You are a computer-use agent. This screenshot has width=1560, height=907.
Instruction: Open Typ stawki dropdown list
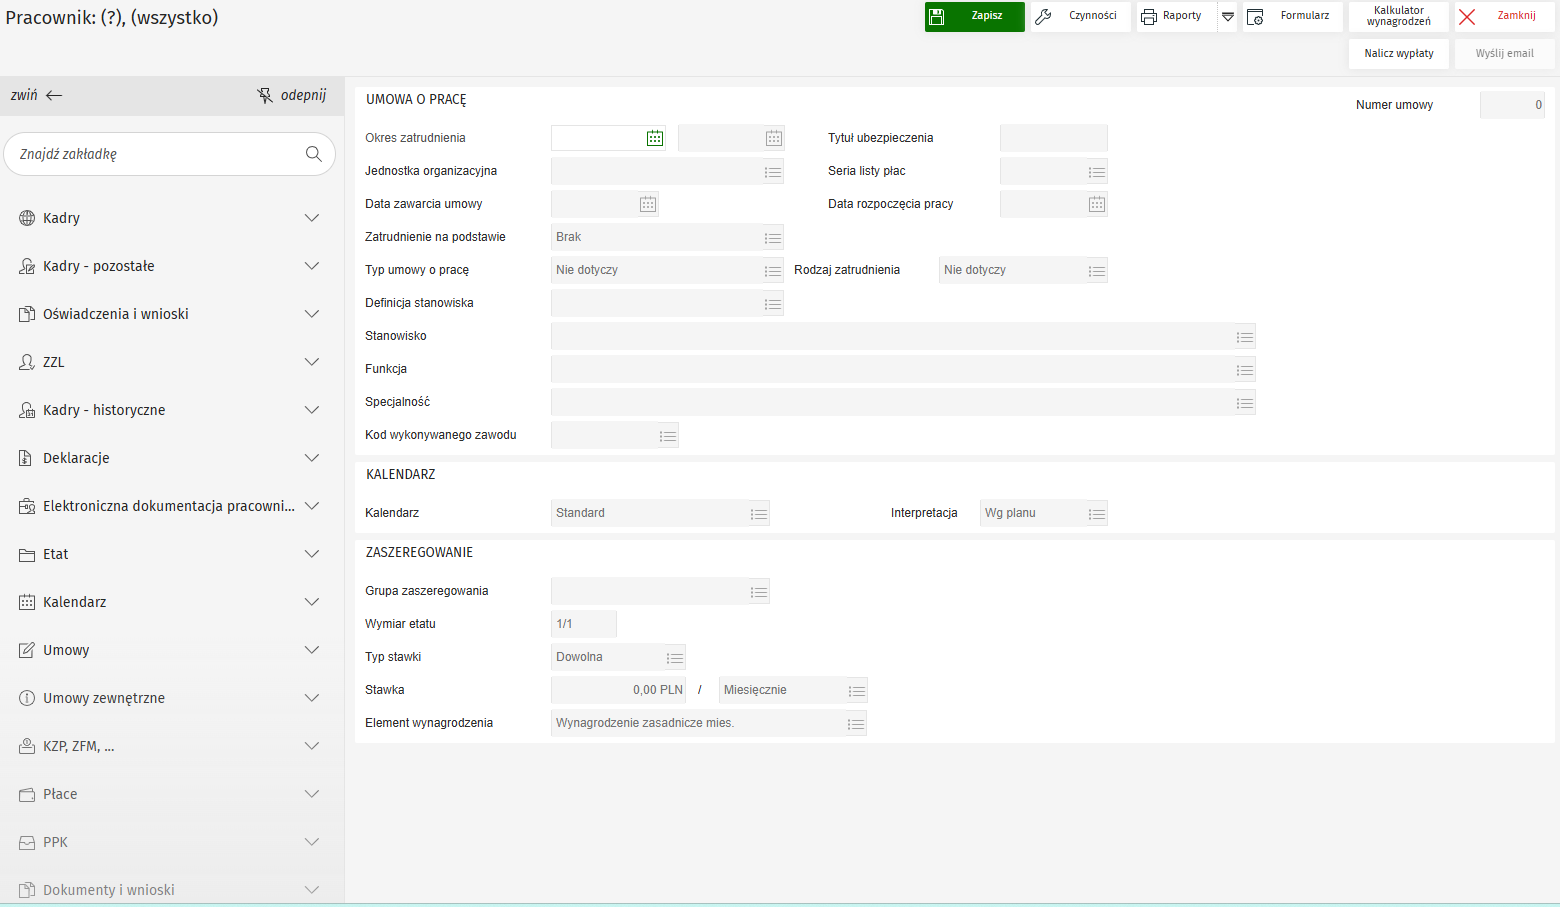tap(675, 658)
